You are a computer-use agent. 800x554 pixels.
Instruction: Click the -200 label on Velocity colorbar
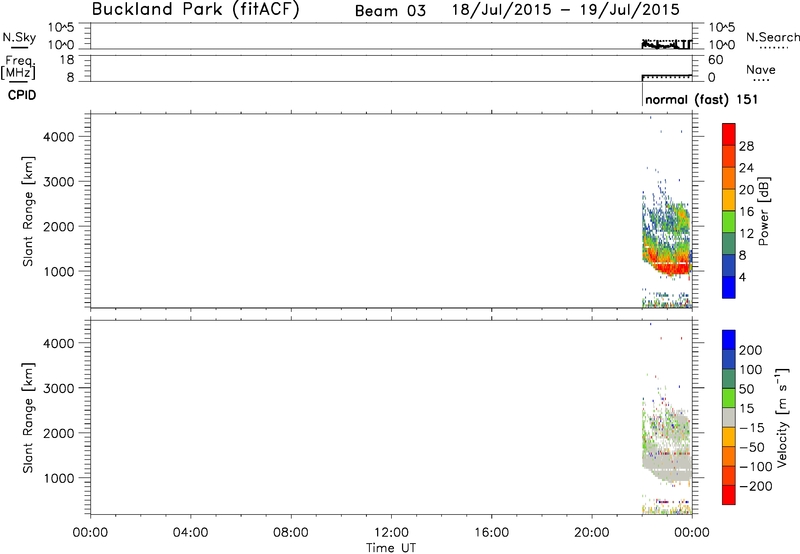click(756, 486)
